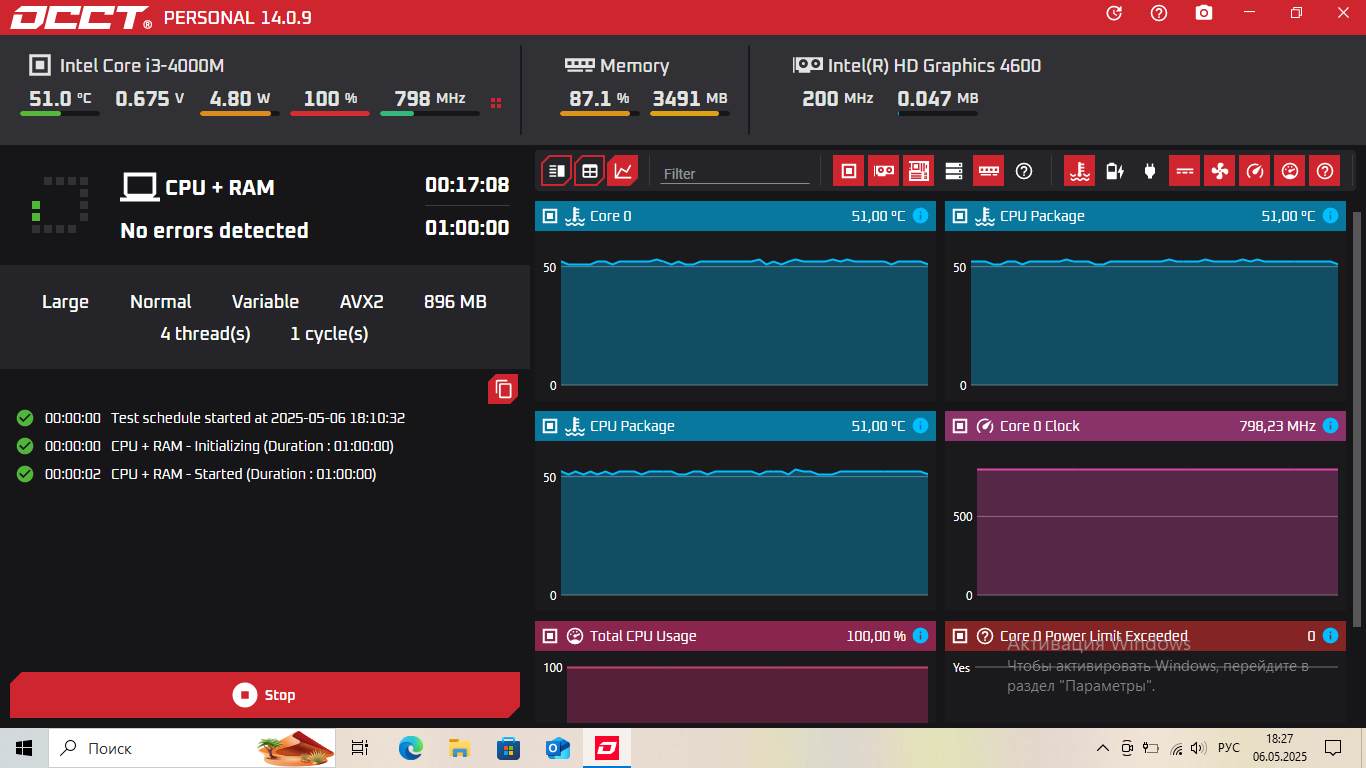Screen dimensions: 1366x768
Task: Toggle the motherboard sensors filter icon
Action: point(918,171)
